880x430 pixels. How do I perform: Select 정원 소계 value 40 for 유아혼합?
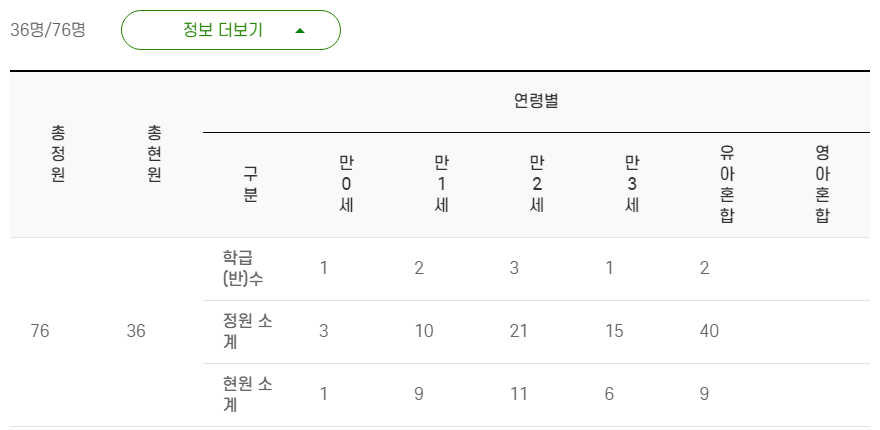(x=709, y=331)
